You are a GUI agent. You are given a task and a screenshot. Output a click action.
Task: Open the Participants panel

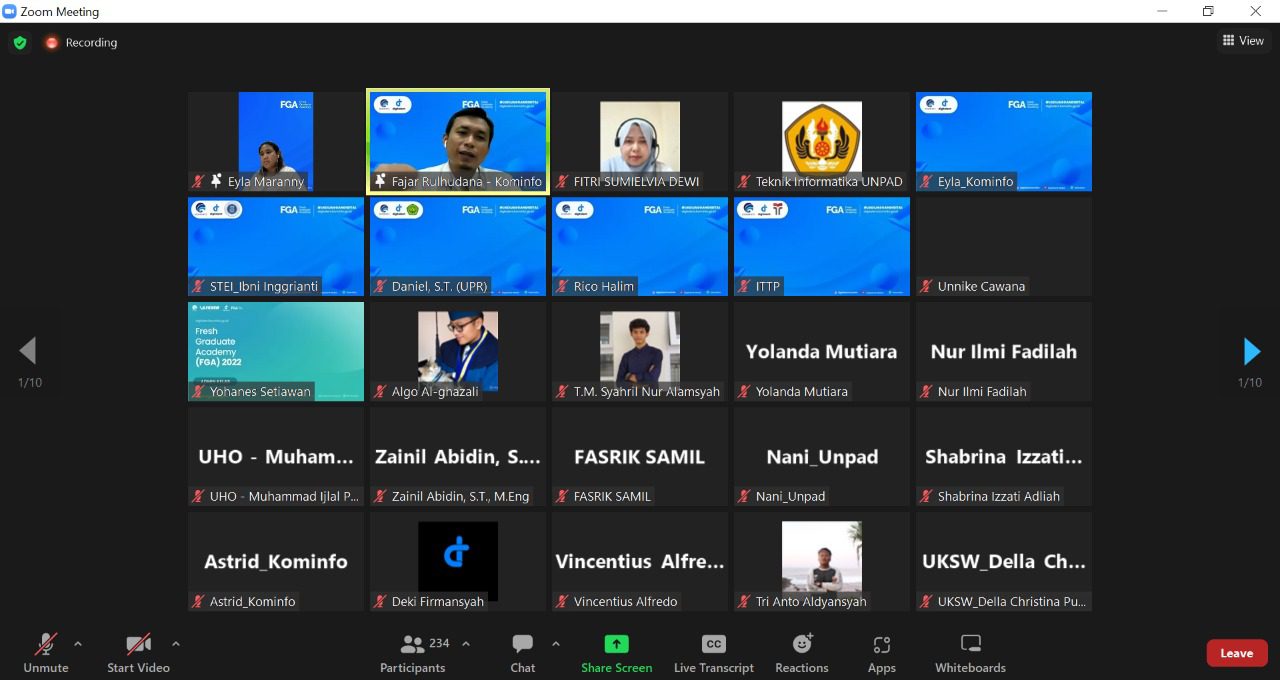point(412,654)
